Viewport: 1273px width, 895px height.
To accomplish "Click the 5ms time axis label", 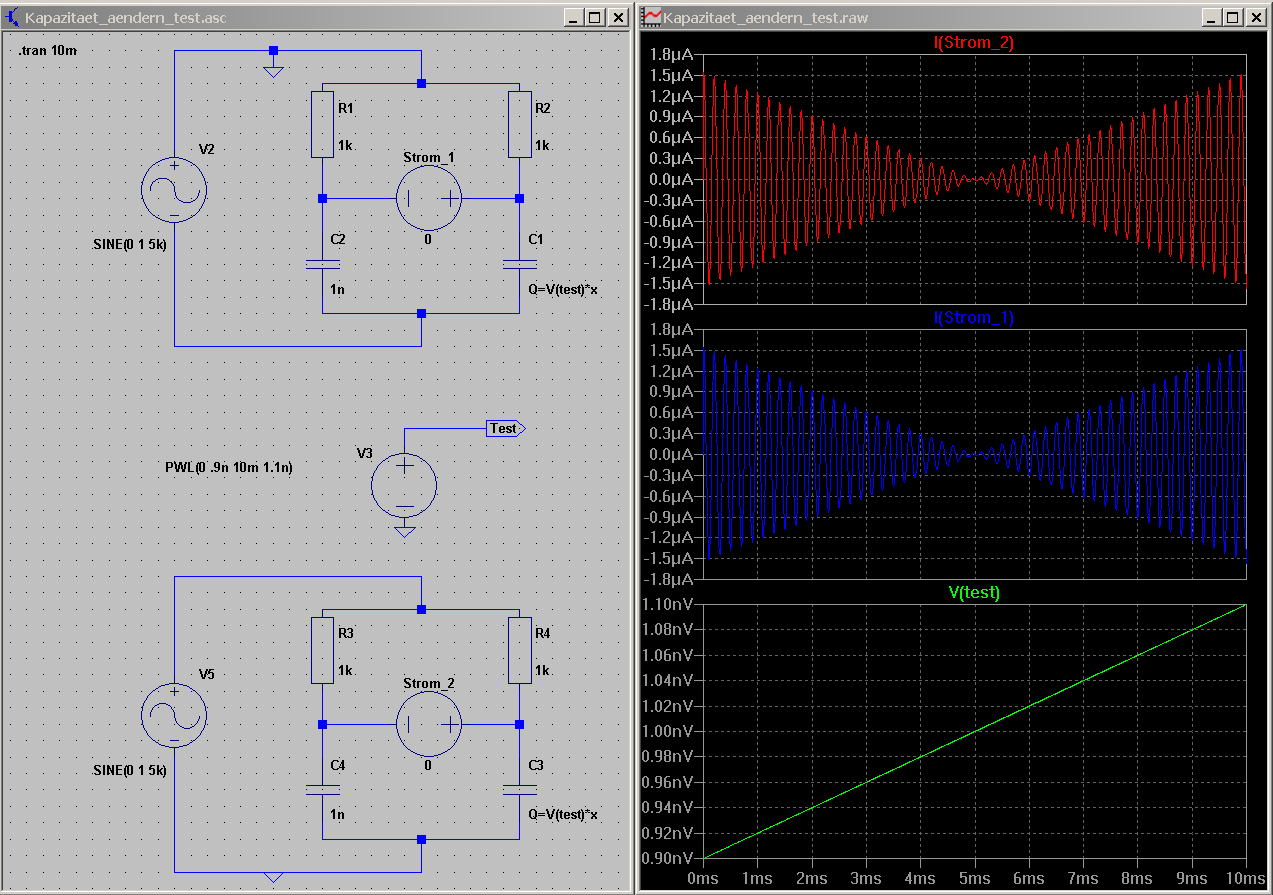I will coord(974,877).
